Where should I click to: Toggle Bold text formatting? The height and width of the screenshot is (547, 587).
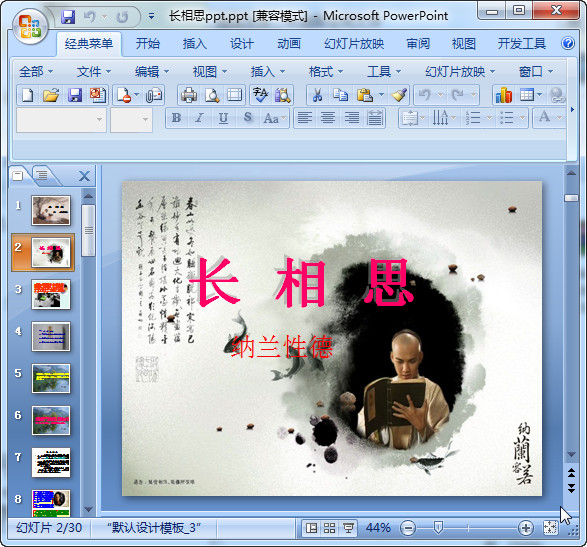tap(176, 118)
